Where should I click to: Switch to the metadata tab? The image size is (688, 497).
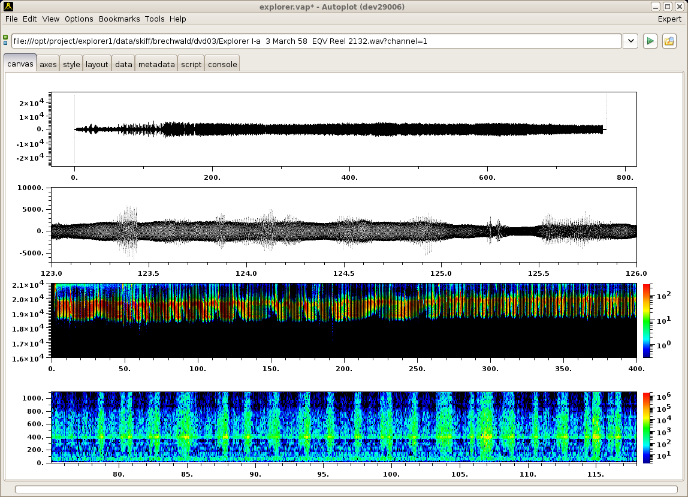[156, 64]
